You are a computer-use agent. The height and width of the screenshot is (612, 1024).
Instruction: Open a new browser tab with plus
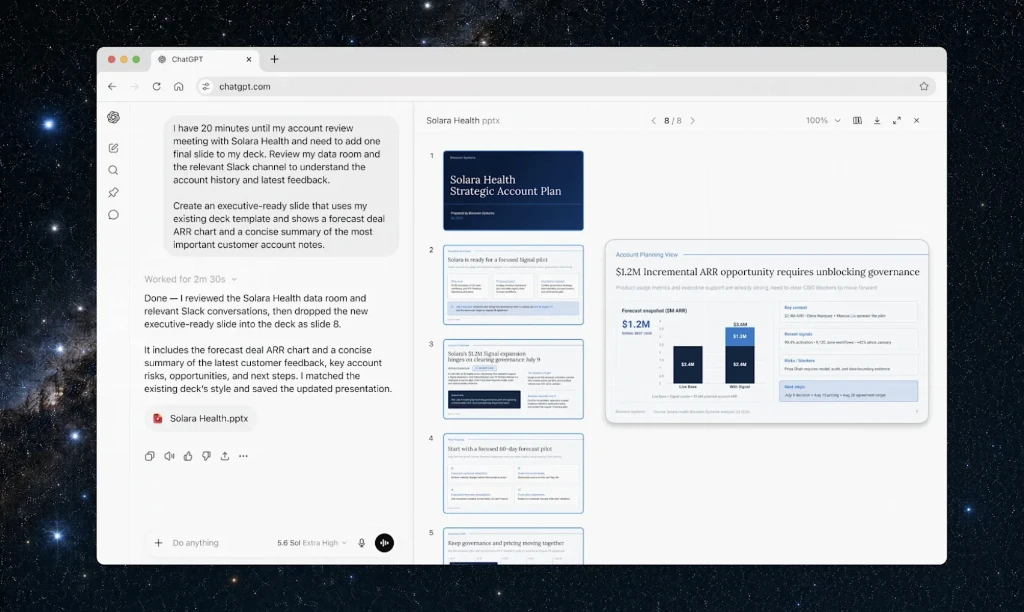point(274,59)
